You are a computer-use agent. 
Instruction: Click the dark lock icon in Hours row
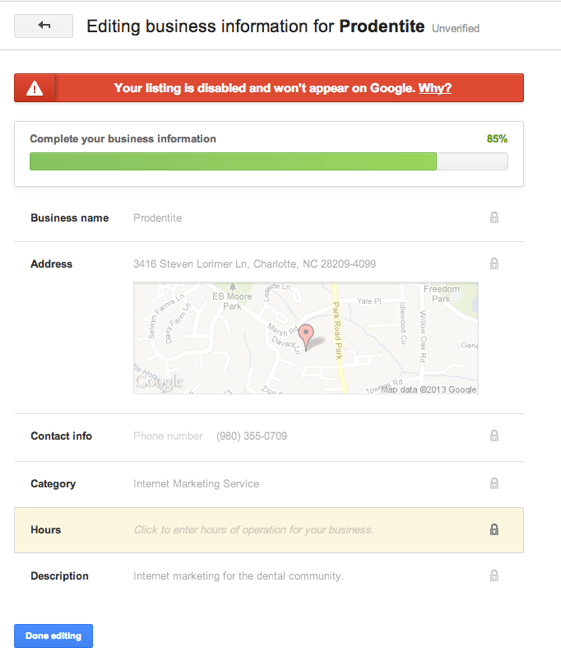494,529
